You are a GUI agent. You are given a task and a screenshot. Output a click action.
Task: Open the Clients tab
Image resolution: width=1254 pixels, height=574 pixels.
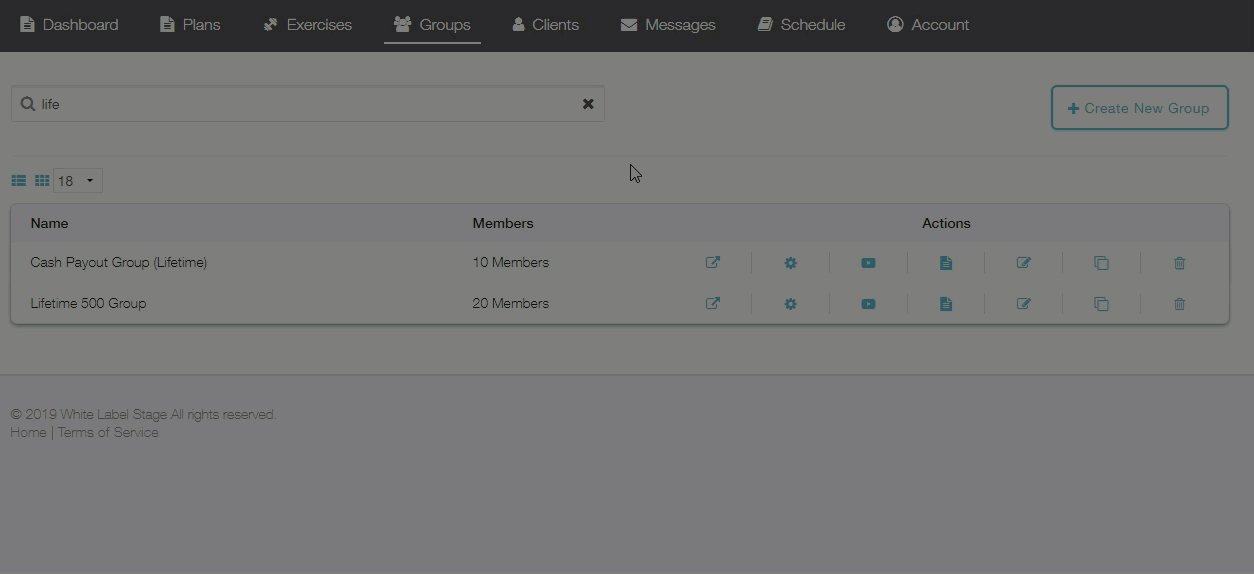click(545, 25)
